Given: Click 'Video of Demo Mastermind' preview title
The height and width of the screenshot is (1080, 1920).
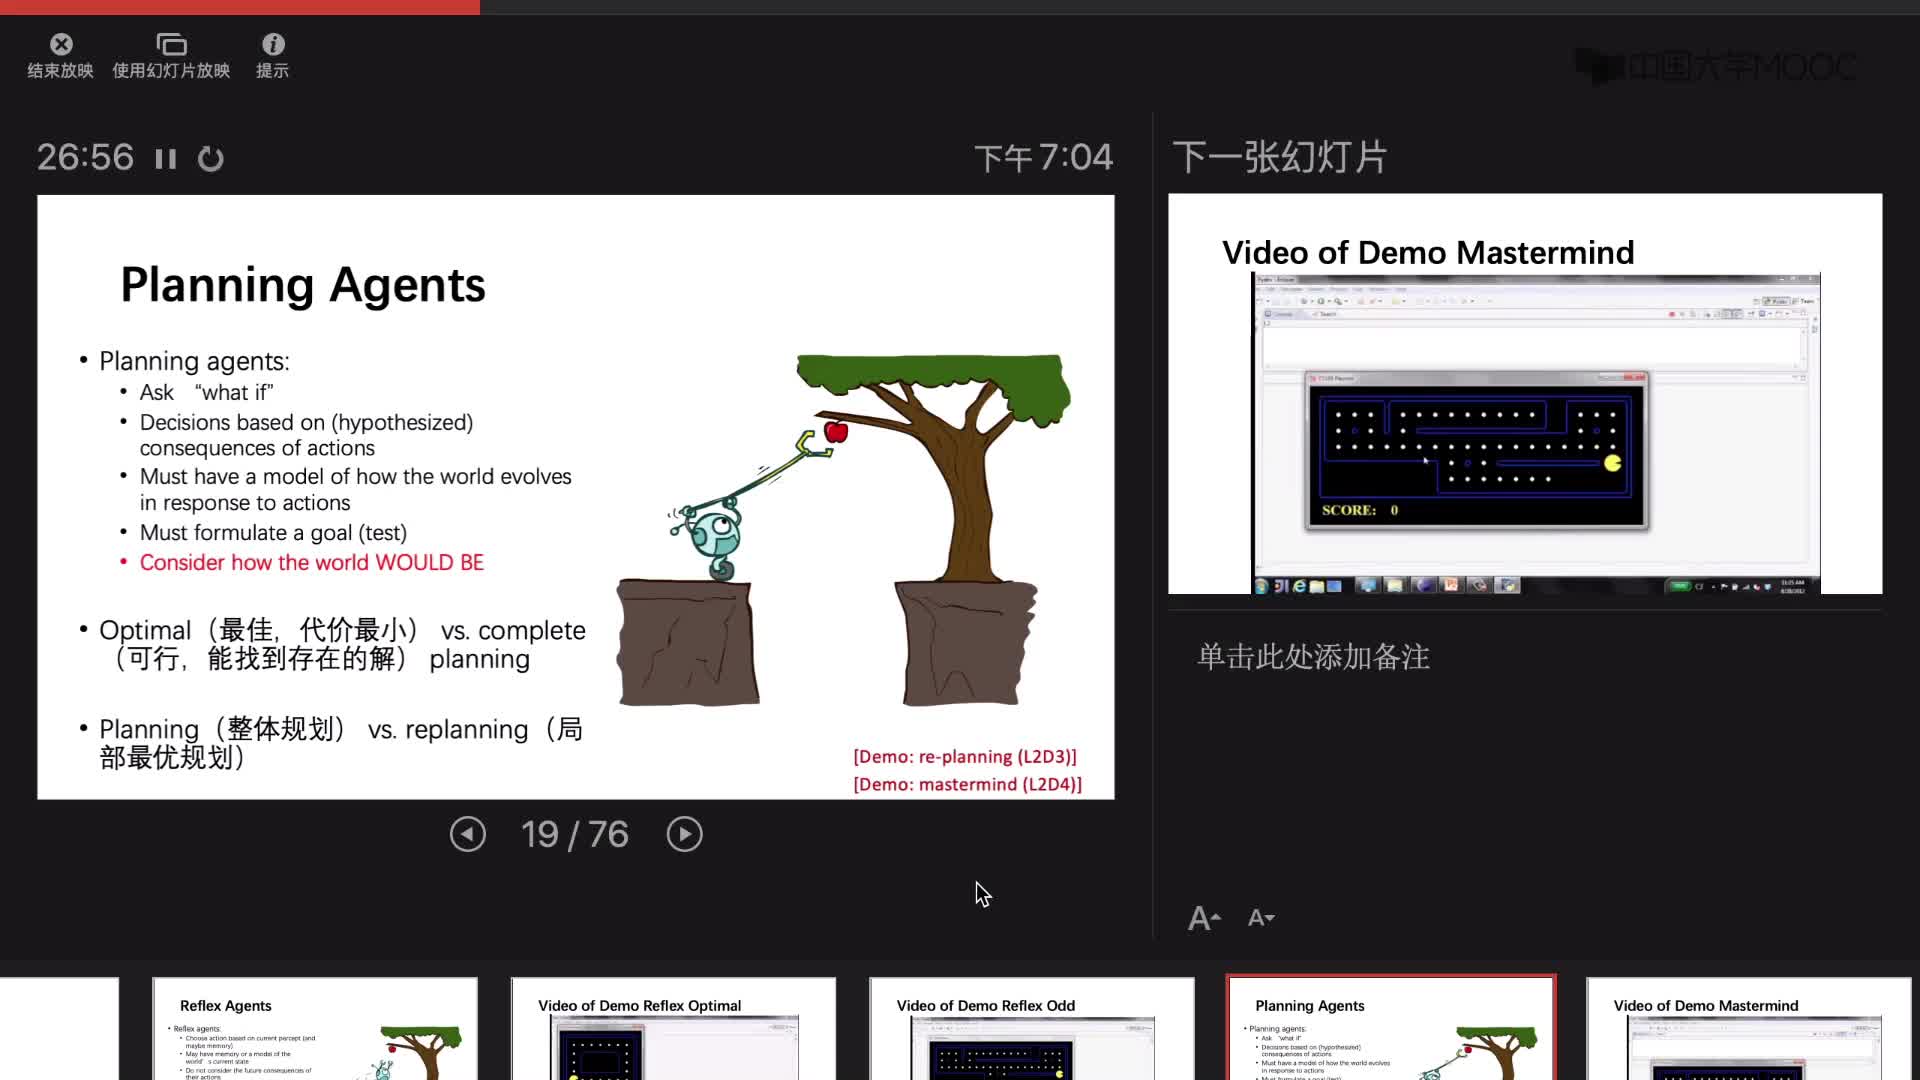Looking at the screenshot, I should tap(1428, 252).
